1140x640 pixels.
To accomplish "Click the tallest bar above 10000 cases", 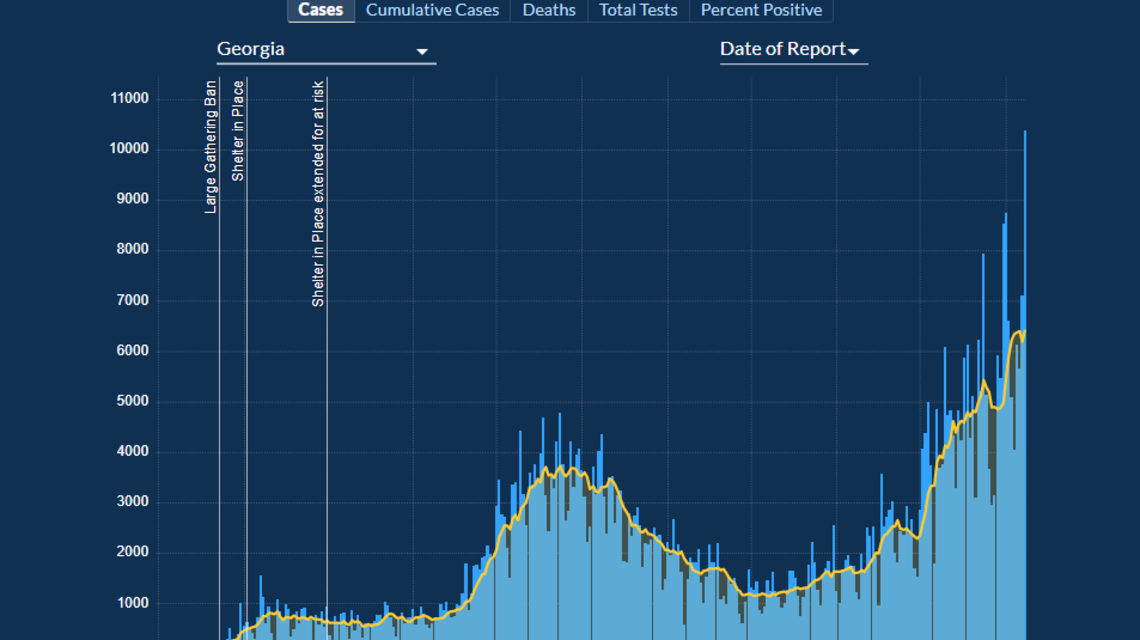I will 1025,385.
